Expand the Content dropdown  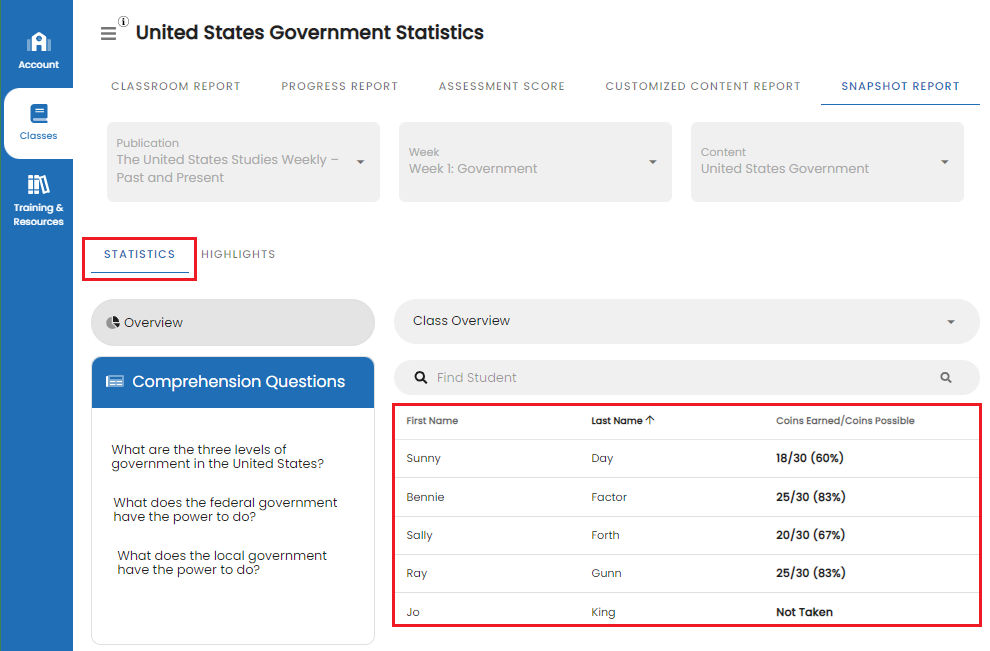pos(944,162)
